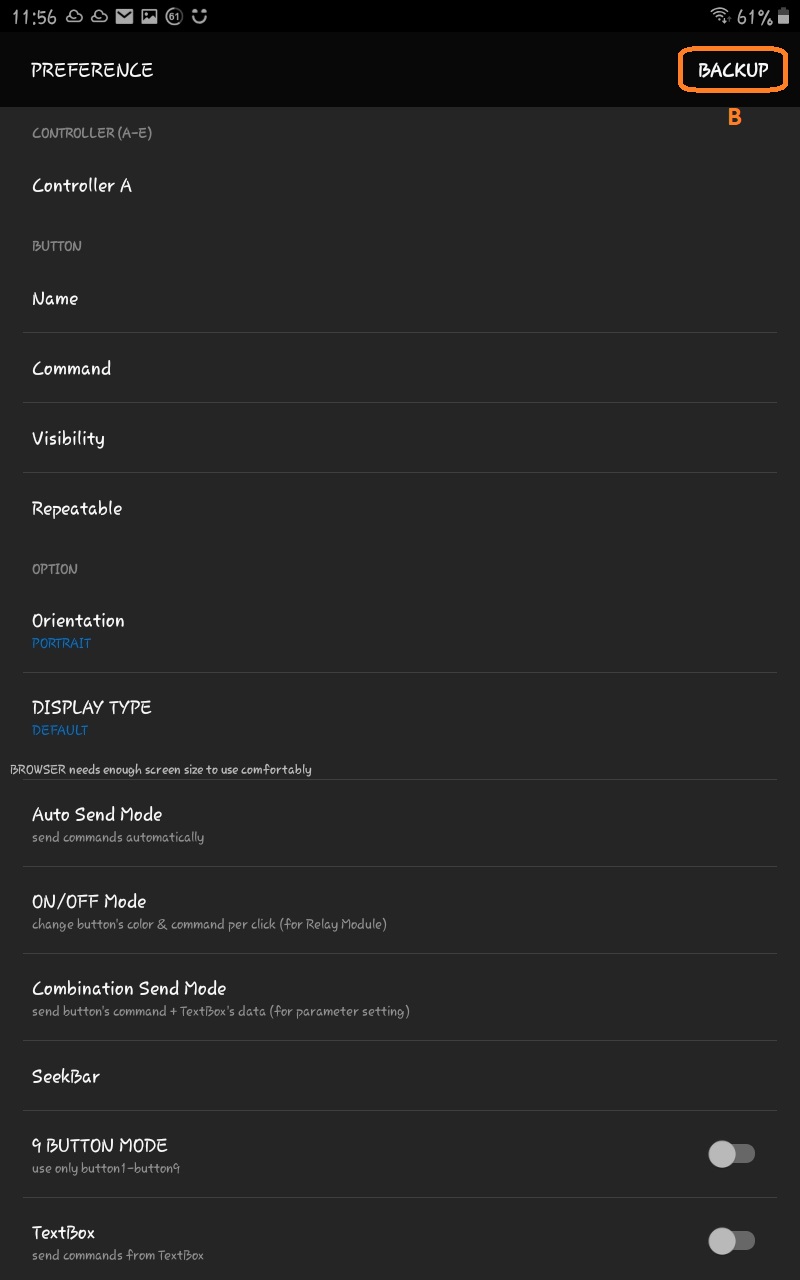800x1280 pixels.
Task: Tap the smiley face status bar icon
Action: [x=200, y=16]
